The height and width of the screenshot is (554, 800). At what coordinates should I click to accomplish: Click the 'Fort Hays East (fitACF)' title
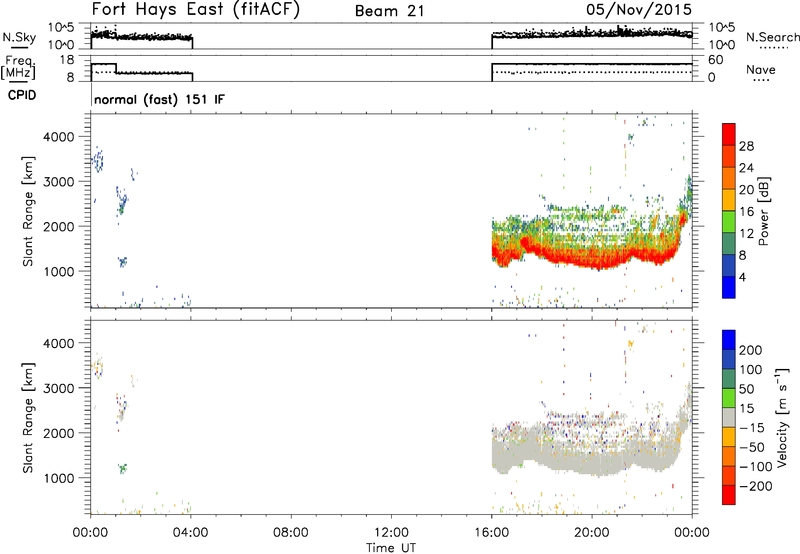tap(196, 9)
